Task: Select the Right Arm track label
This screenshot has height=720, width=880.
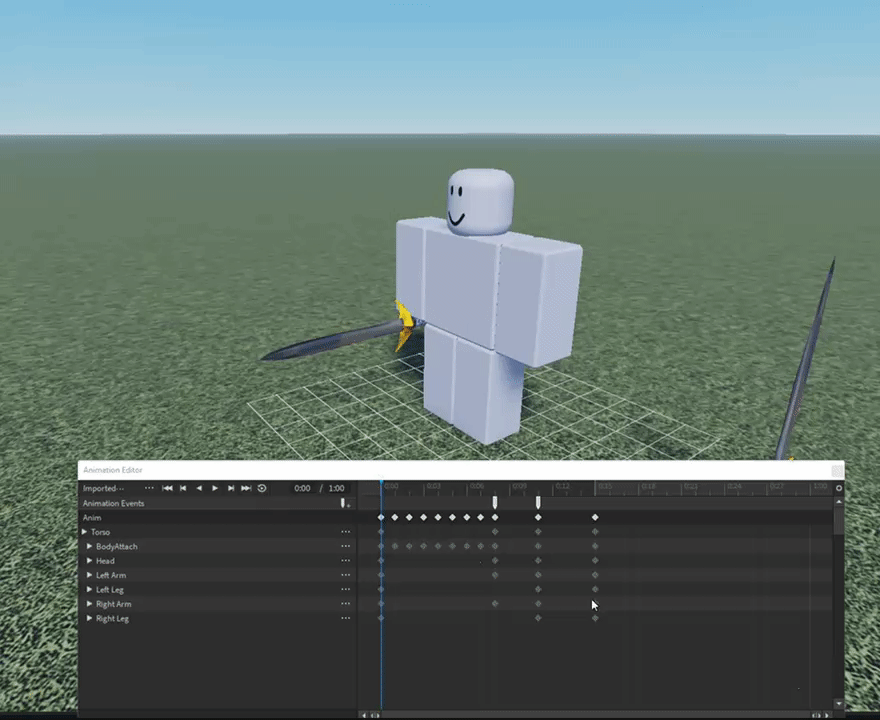Action: click(113, 604)
